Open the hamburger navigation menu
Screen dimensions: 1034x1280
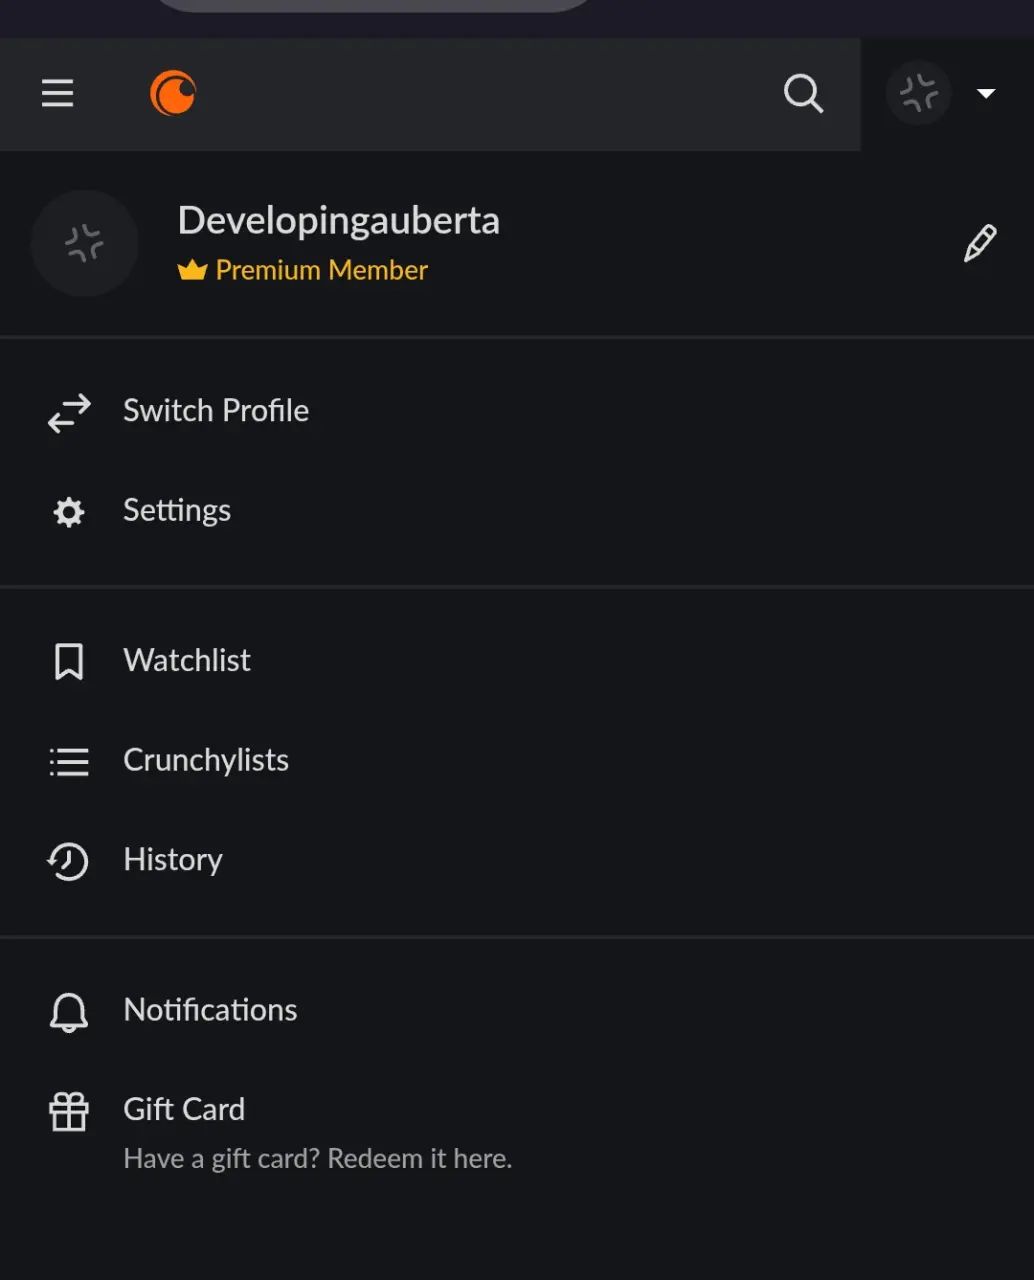[57, 94]
